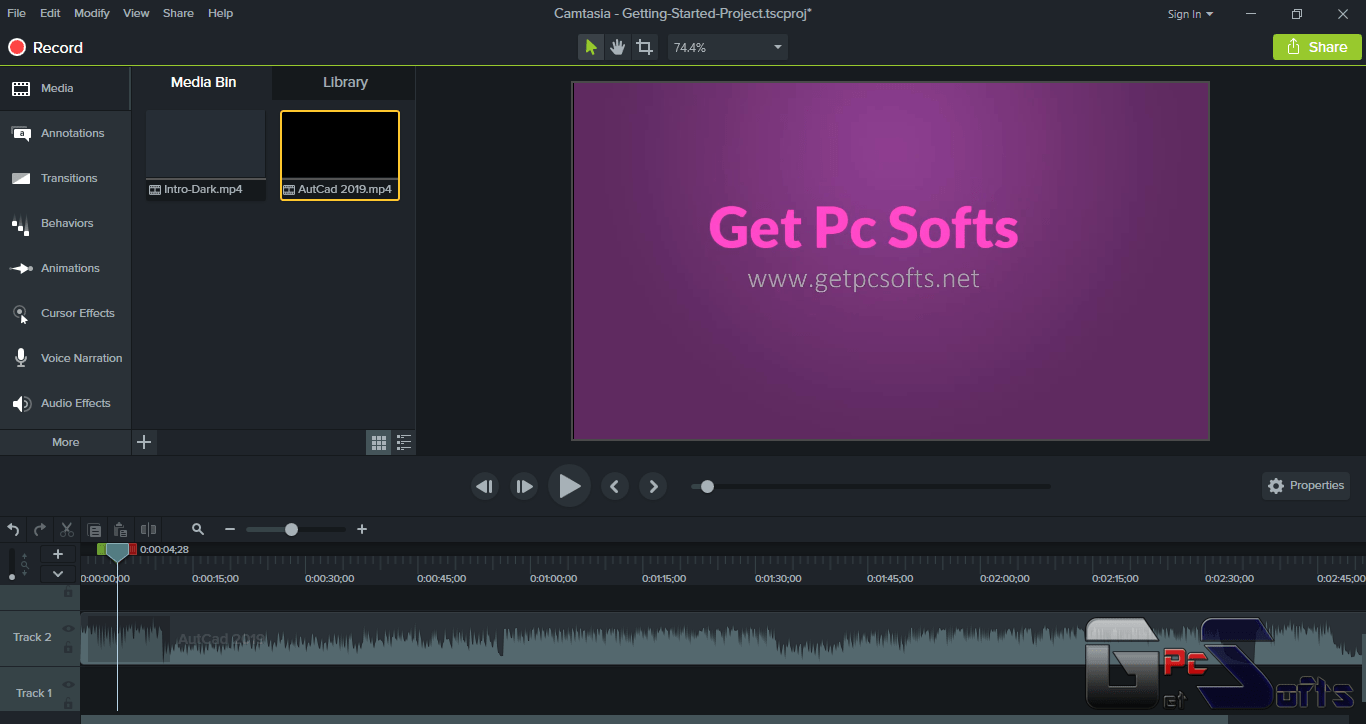Click the preview playback scrubber slider
Screen dimensions: 1366x724
(871, 487)
